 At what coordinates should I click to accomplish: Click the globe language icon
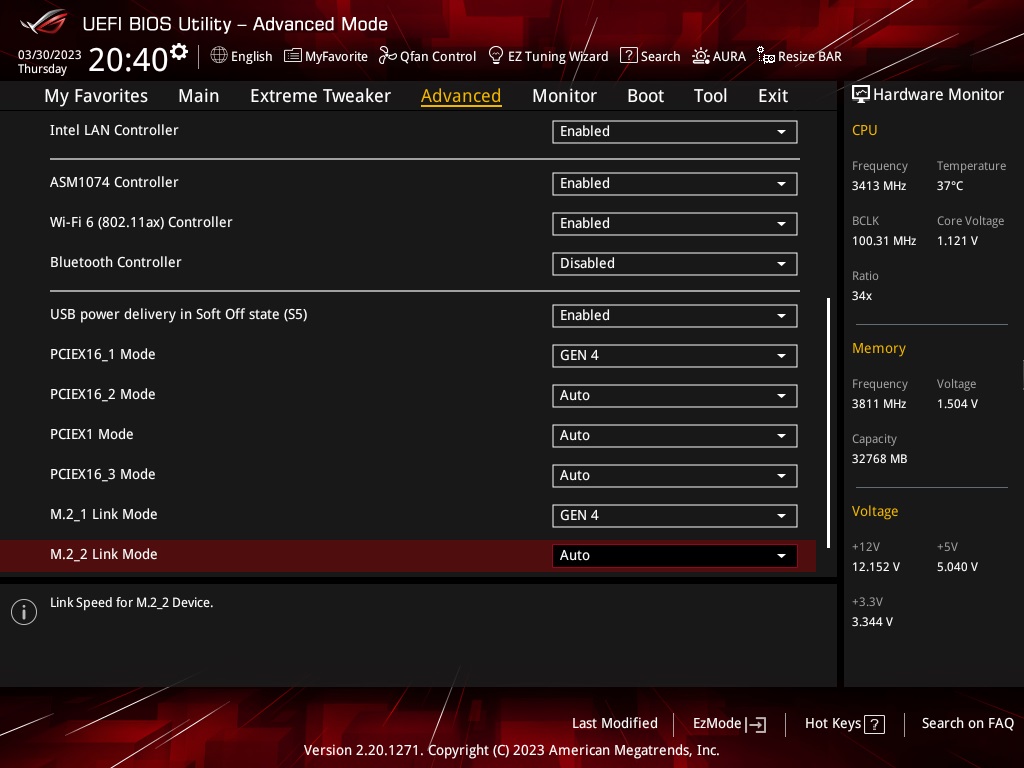pyautogui.click(x=219, y=56)
